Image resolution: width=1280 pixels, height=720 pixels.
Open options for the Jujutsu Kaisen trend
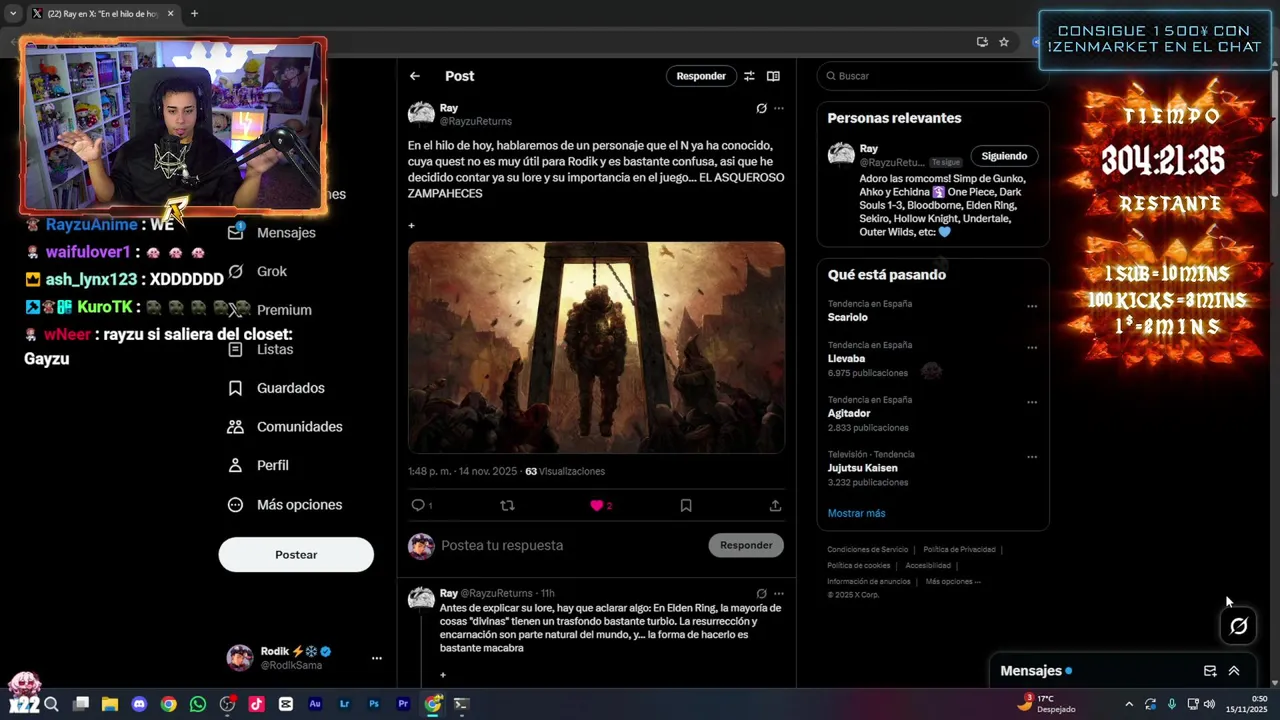pyautogui.click(x=1032, y=458)
